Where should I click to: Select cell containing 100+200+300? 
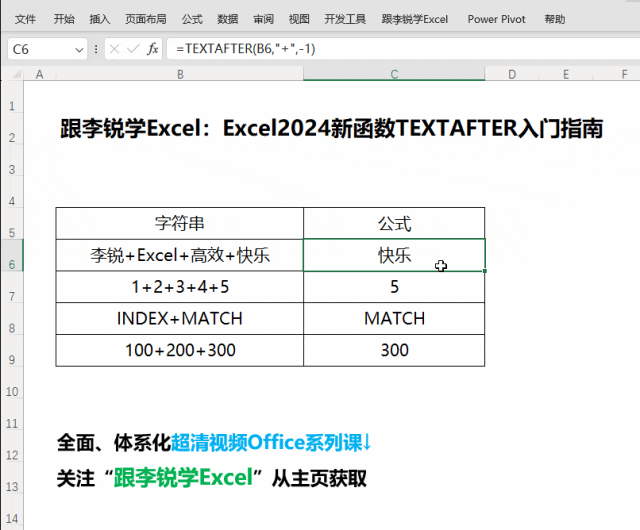tap(180, 350)
